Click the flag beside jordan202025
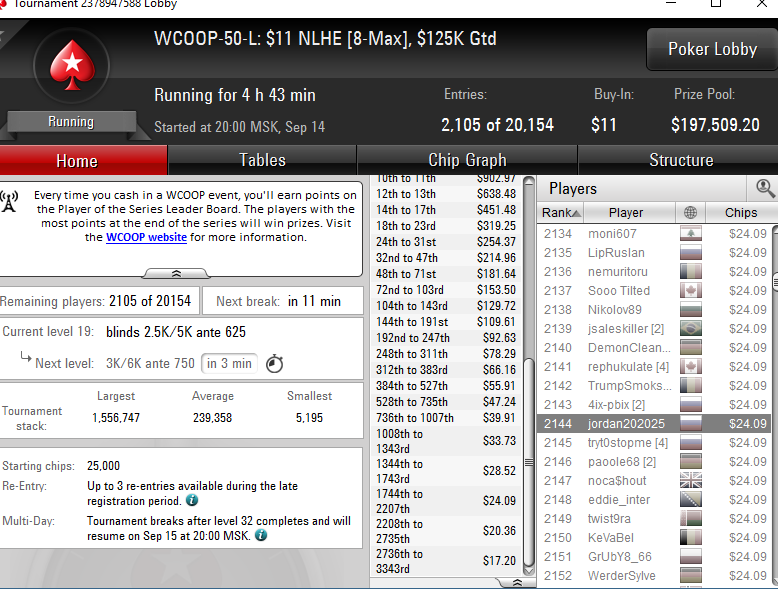778x589 pixels. click(x=691, y=423)
